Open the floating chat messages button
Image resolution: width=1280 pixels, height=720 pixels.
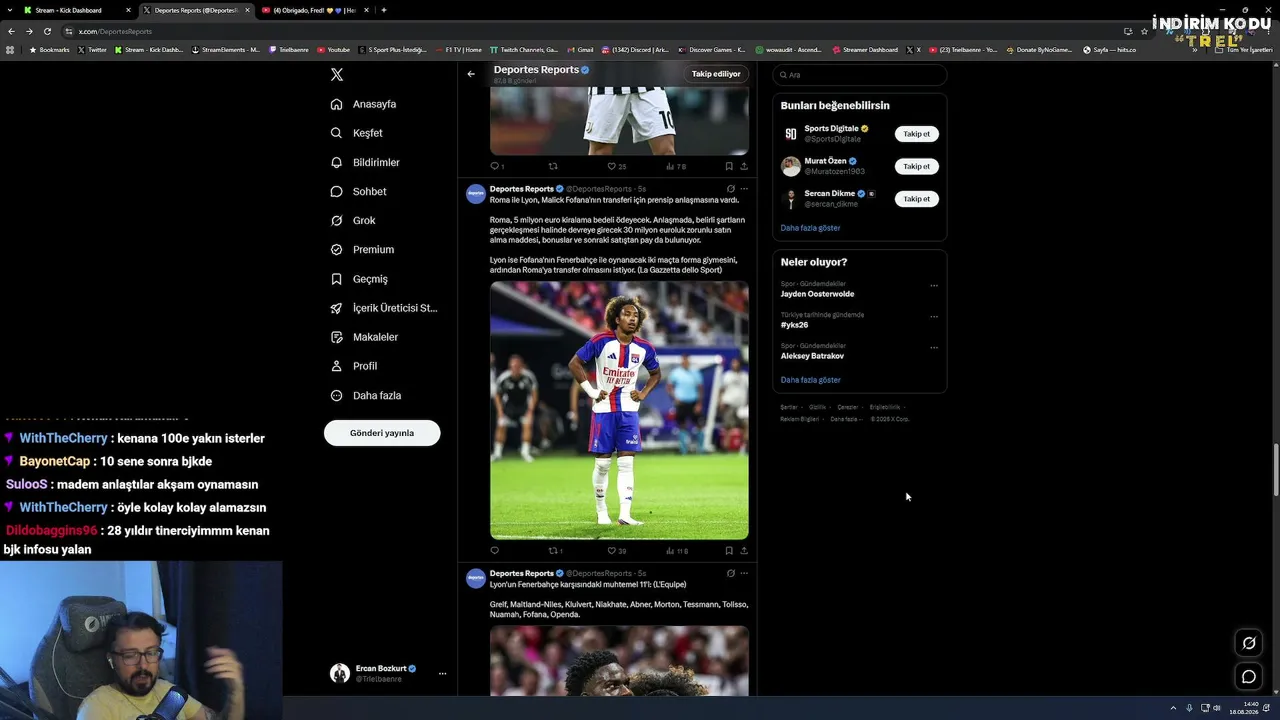pos(1249,677)
